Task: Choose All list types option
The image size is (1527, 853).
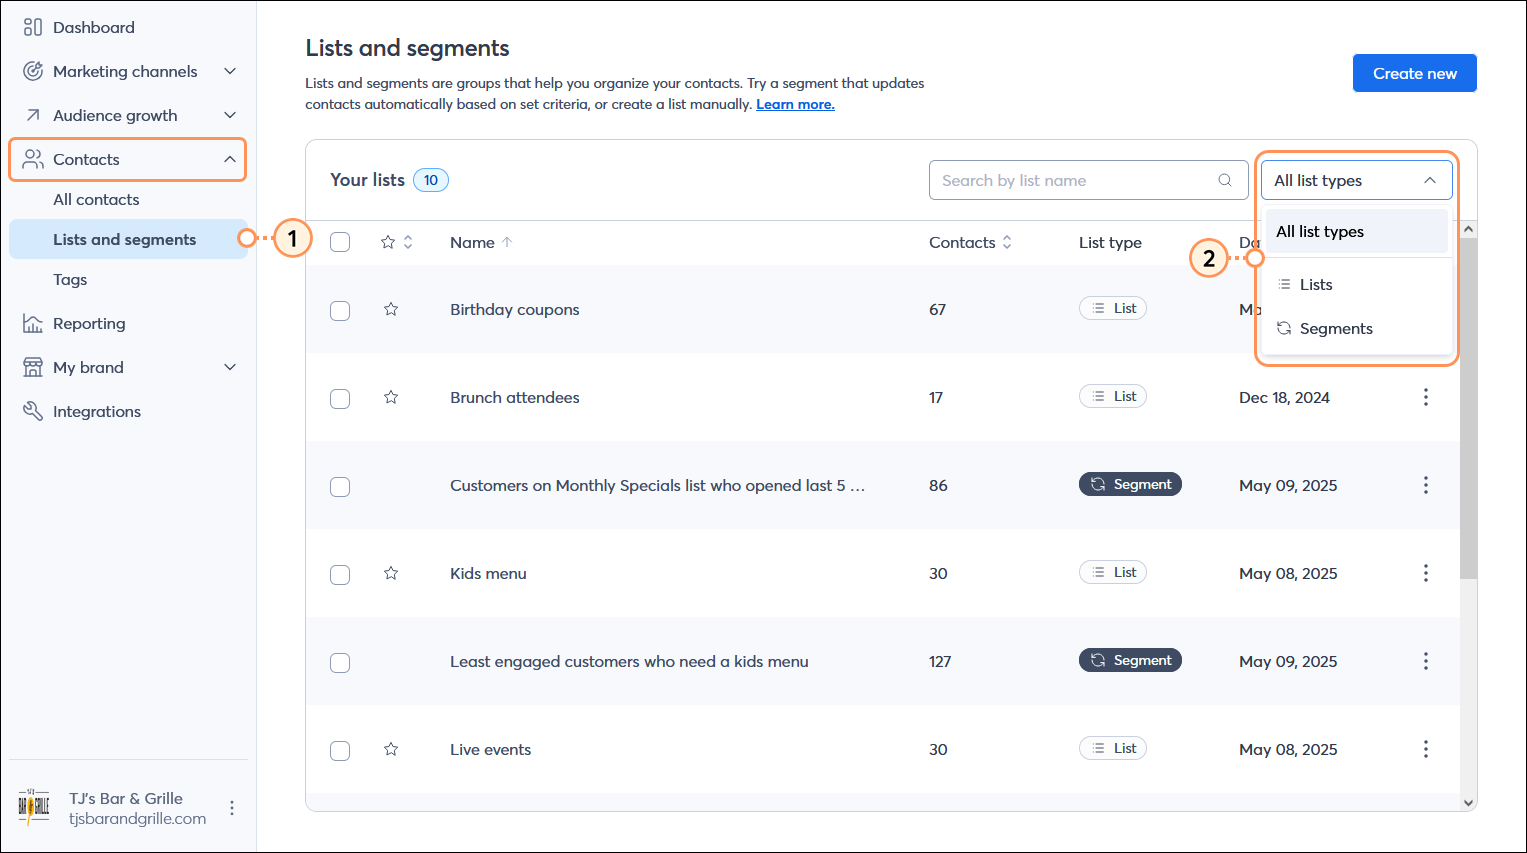Action: [1356, 231]
